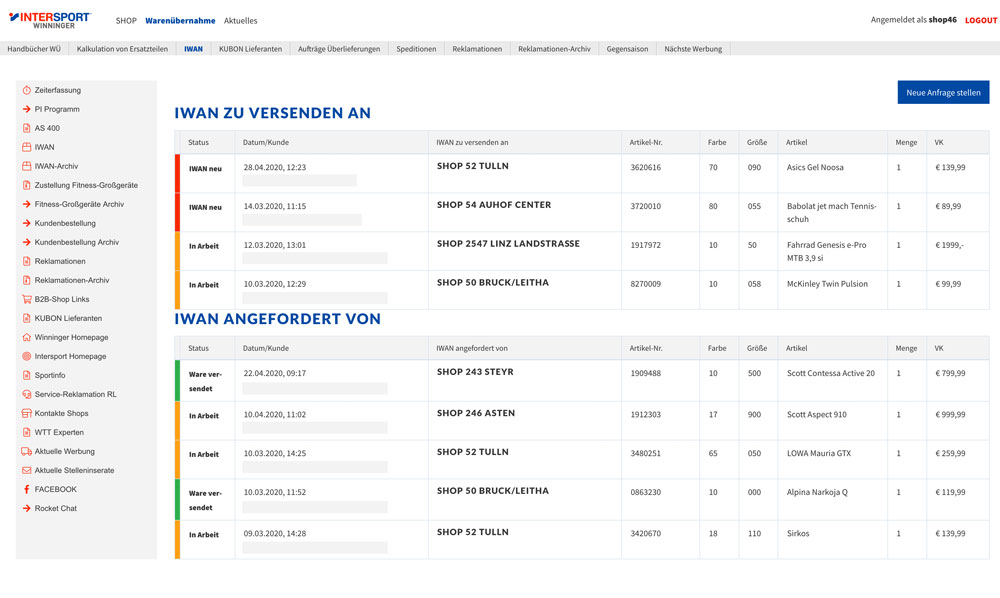Screen dimensions: 1000x598
Task: Click the AS 400 document icon
Action: tap(27, 128)
